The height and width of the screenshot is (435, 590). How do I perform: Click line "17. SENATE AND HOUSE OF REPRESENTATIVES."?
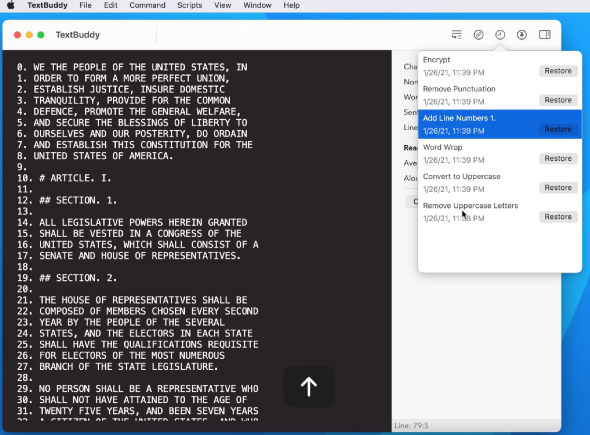[x=129, y=256]
